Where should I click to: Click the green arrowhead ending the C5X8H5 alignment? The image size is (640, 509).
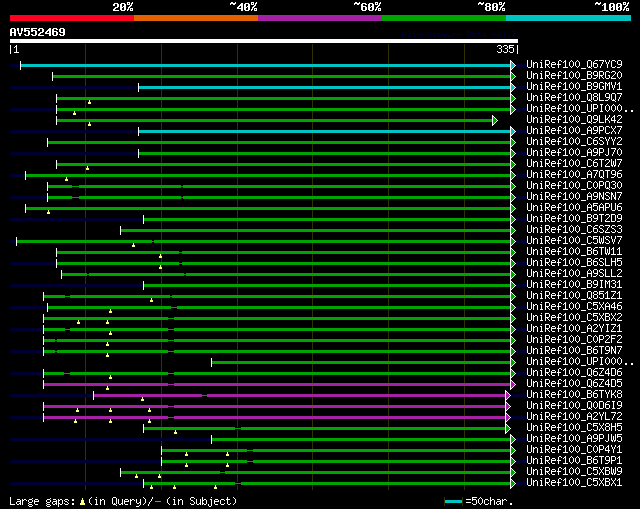pos(508,429)
